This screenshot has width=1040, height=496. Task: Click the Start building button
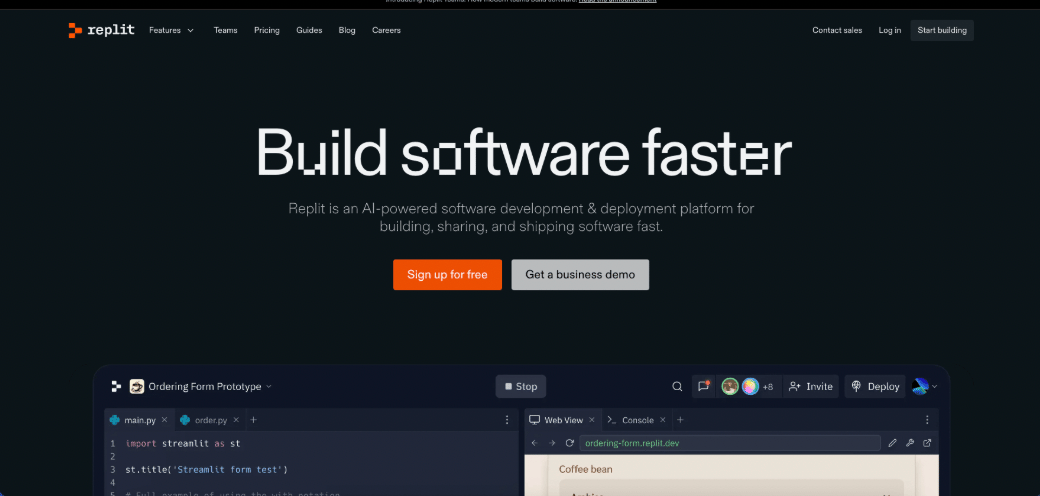coord(942,31)
